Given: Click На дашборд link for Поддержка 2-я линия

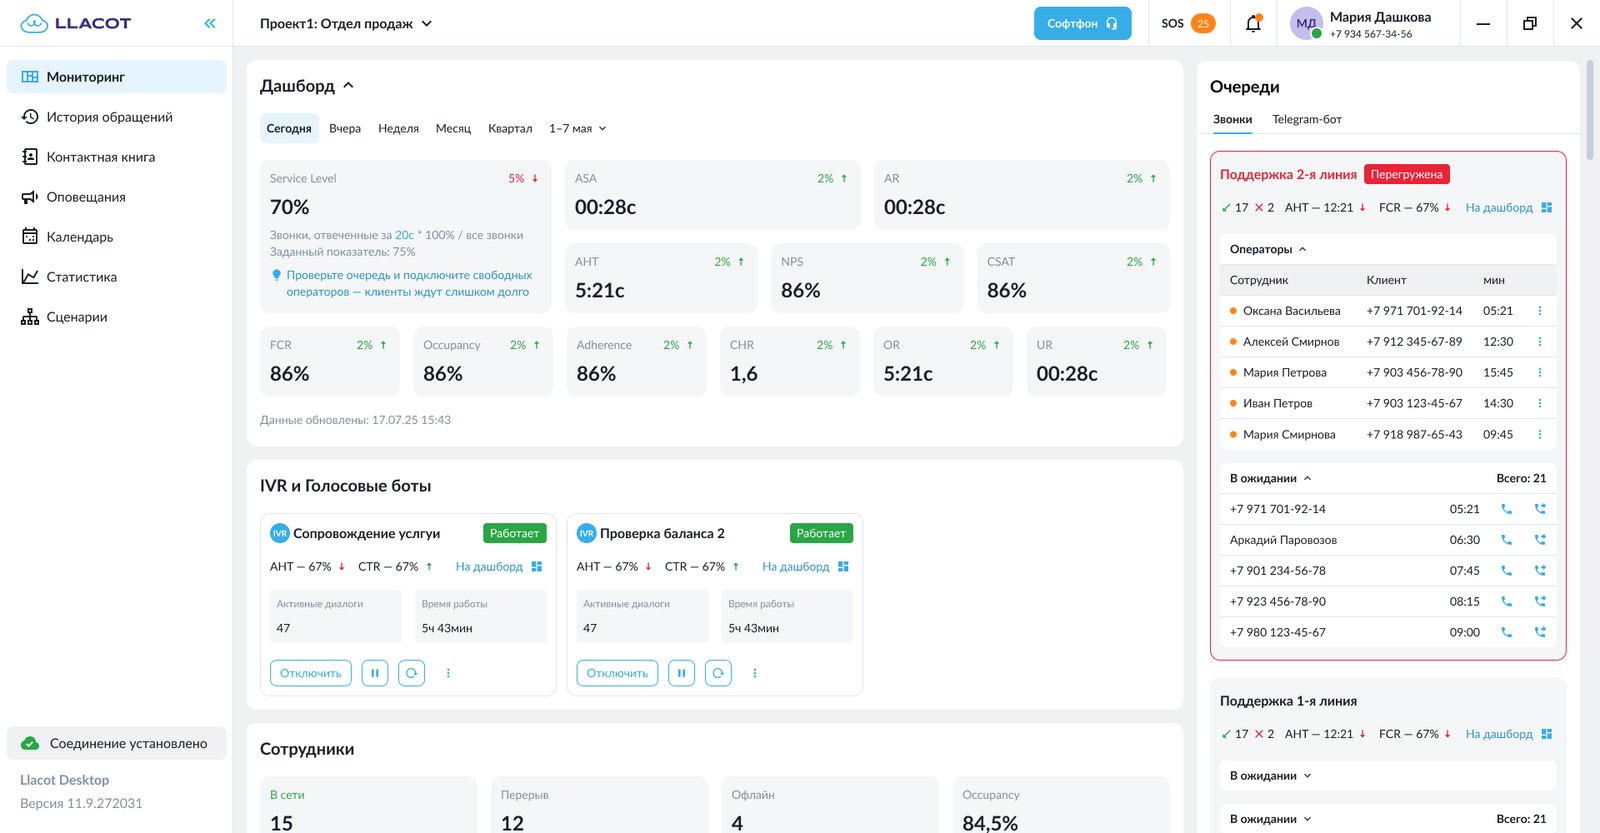Looking at the screenshot, I should tap(1508, 207).
